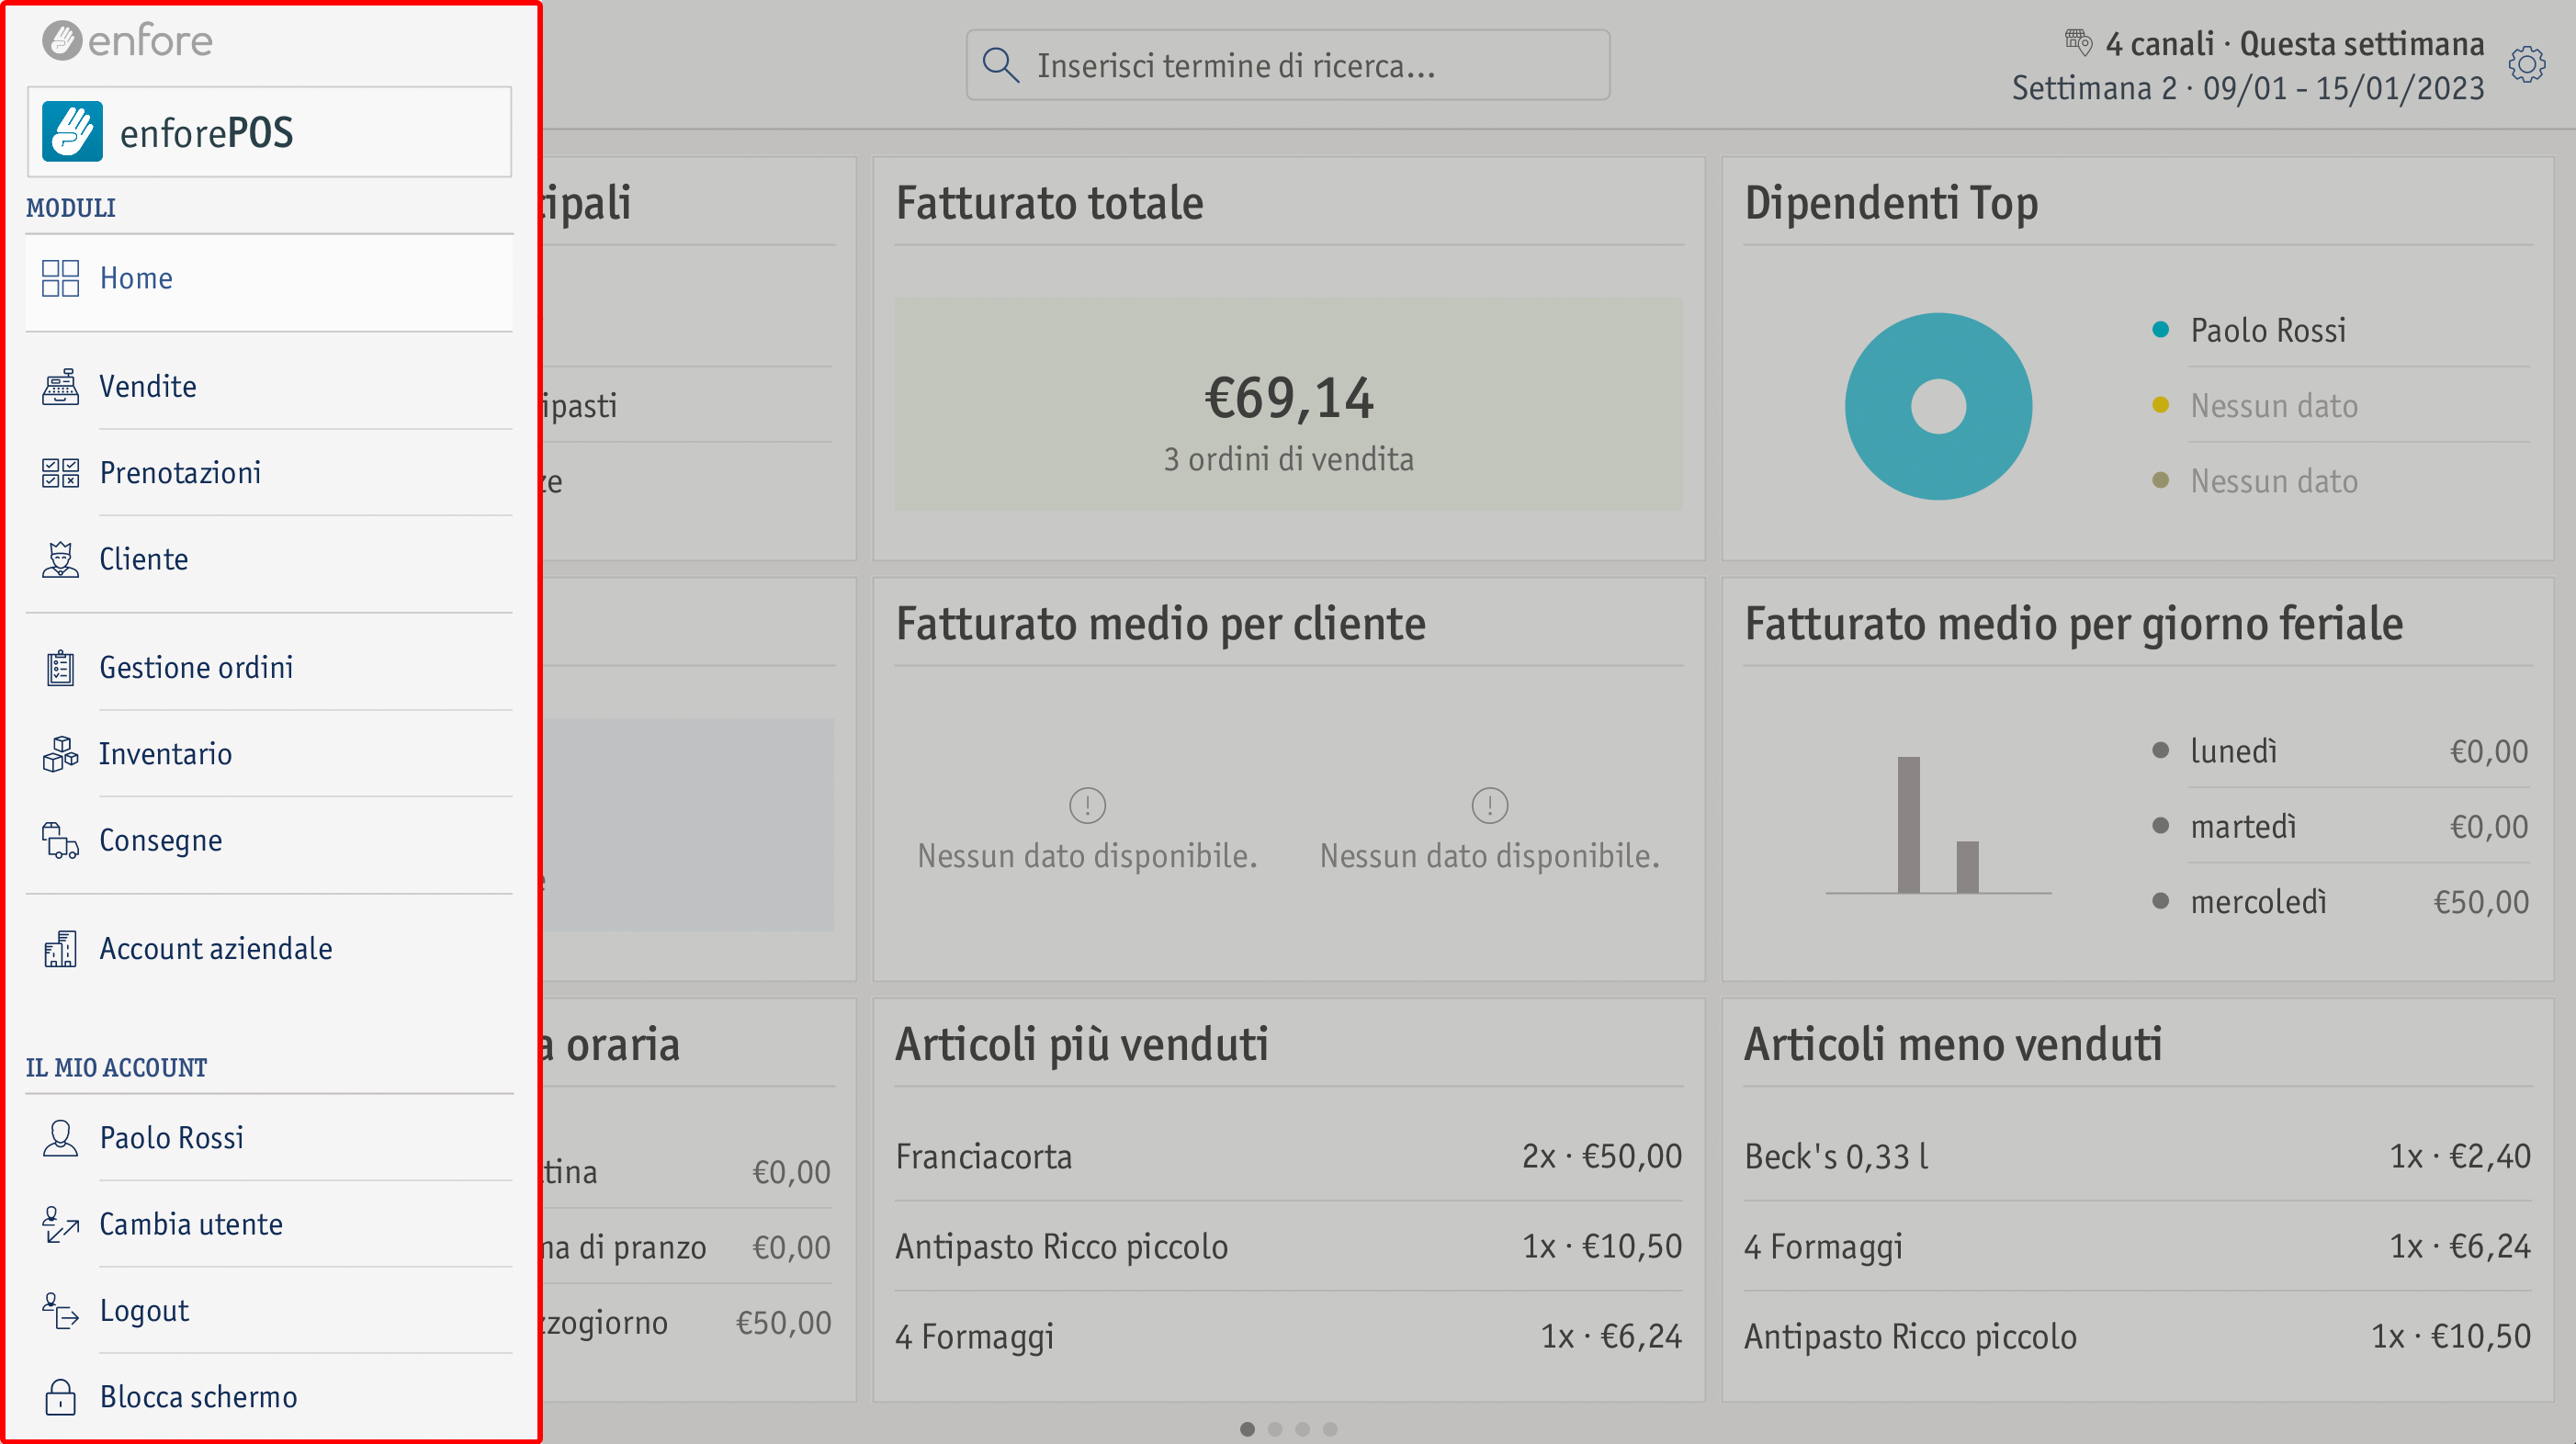Click the 3 ordini di vendita label

coord(1288,459)
